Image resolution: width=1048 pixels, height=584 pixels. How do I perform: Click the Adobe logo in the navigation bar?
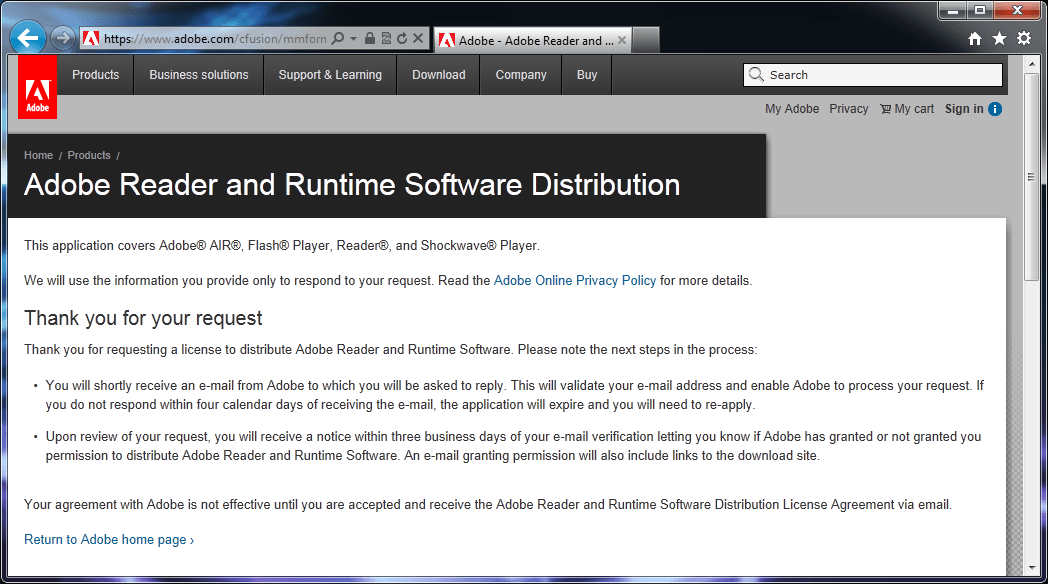37,87
